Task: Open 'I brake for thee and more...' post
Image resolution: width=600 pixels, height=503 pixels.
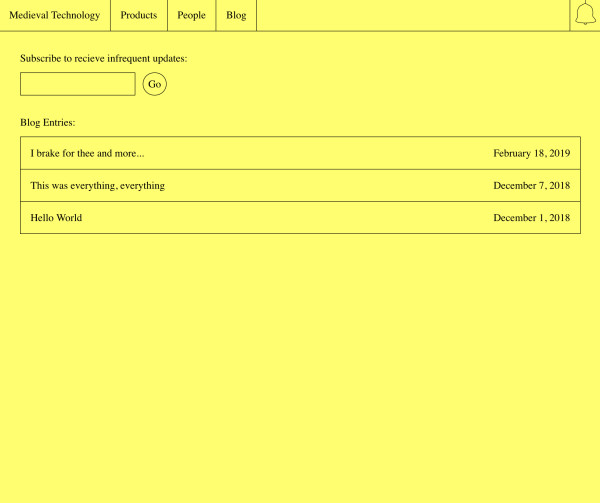Action: coord(87,153)
